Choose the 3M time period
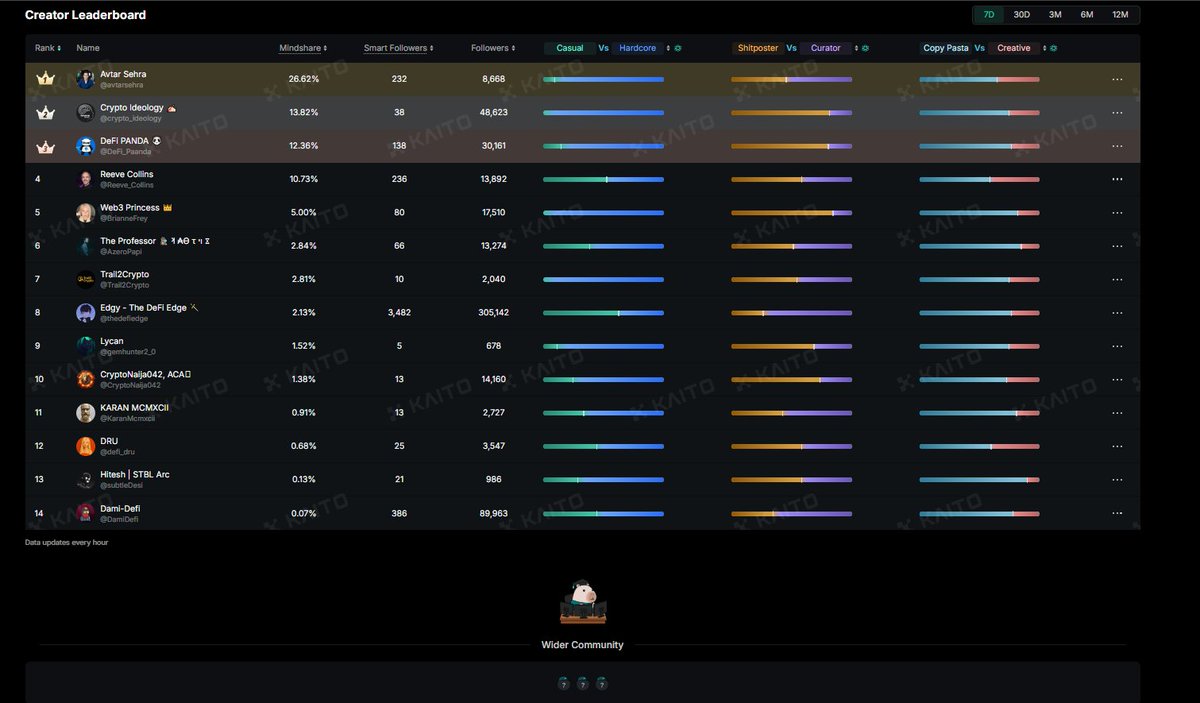 coord(1055,15)
